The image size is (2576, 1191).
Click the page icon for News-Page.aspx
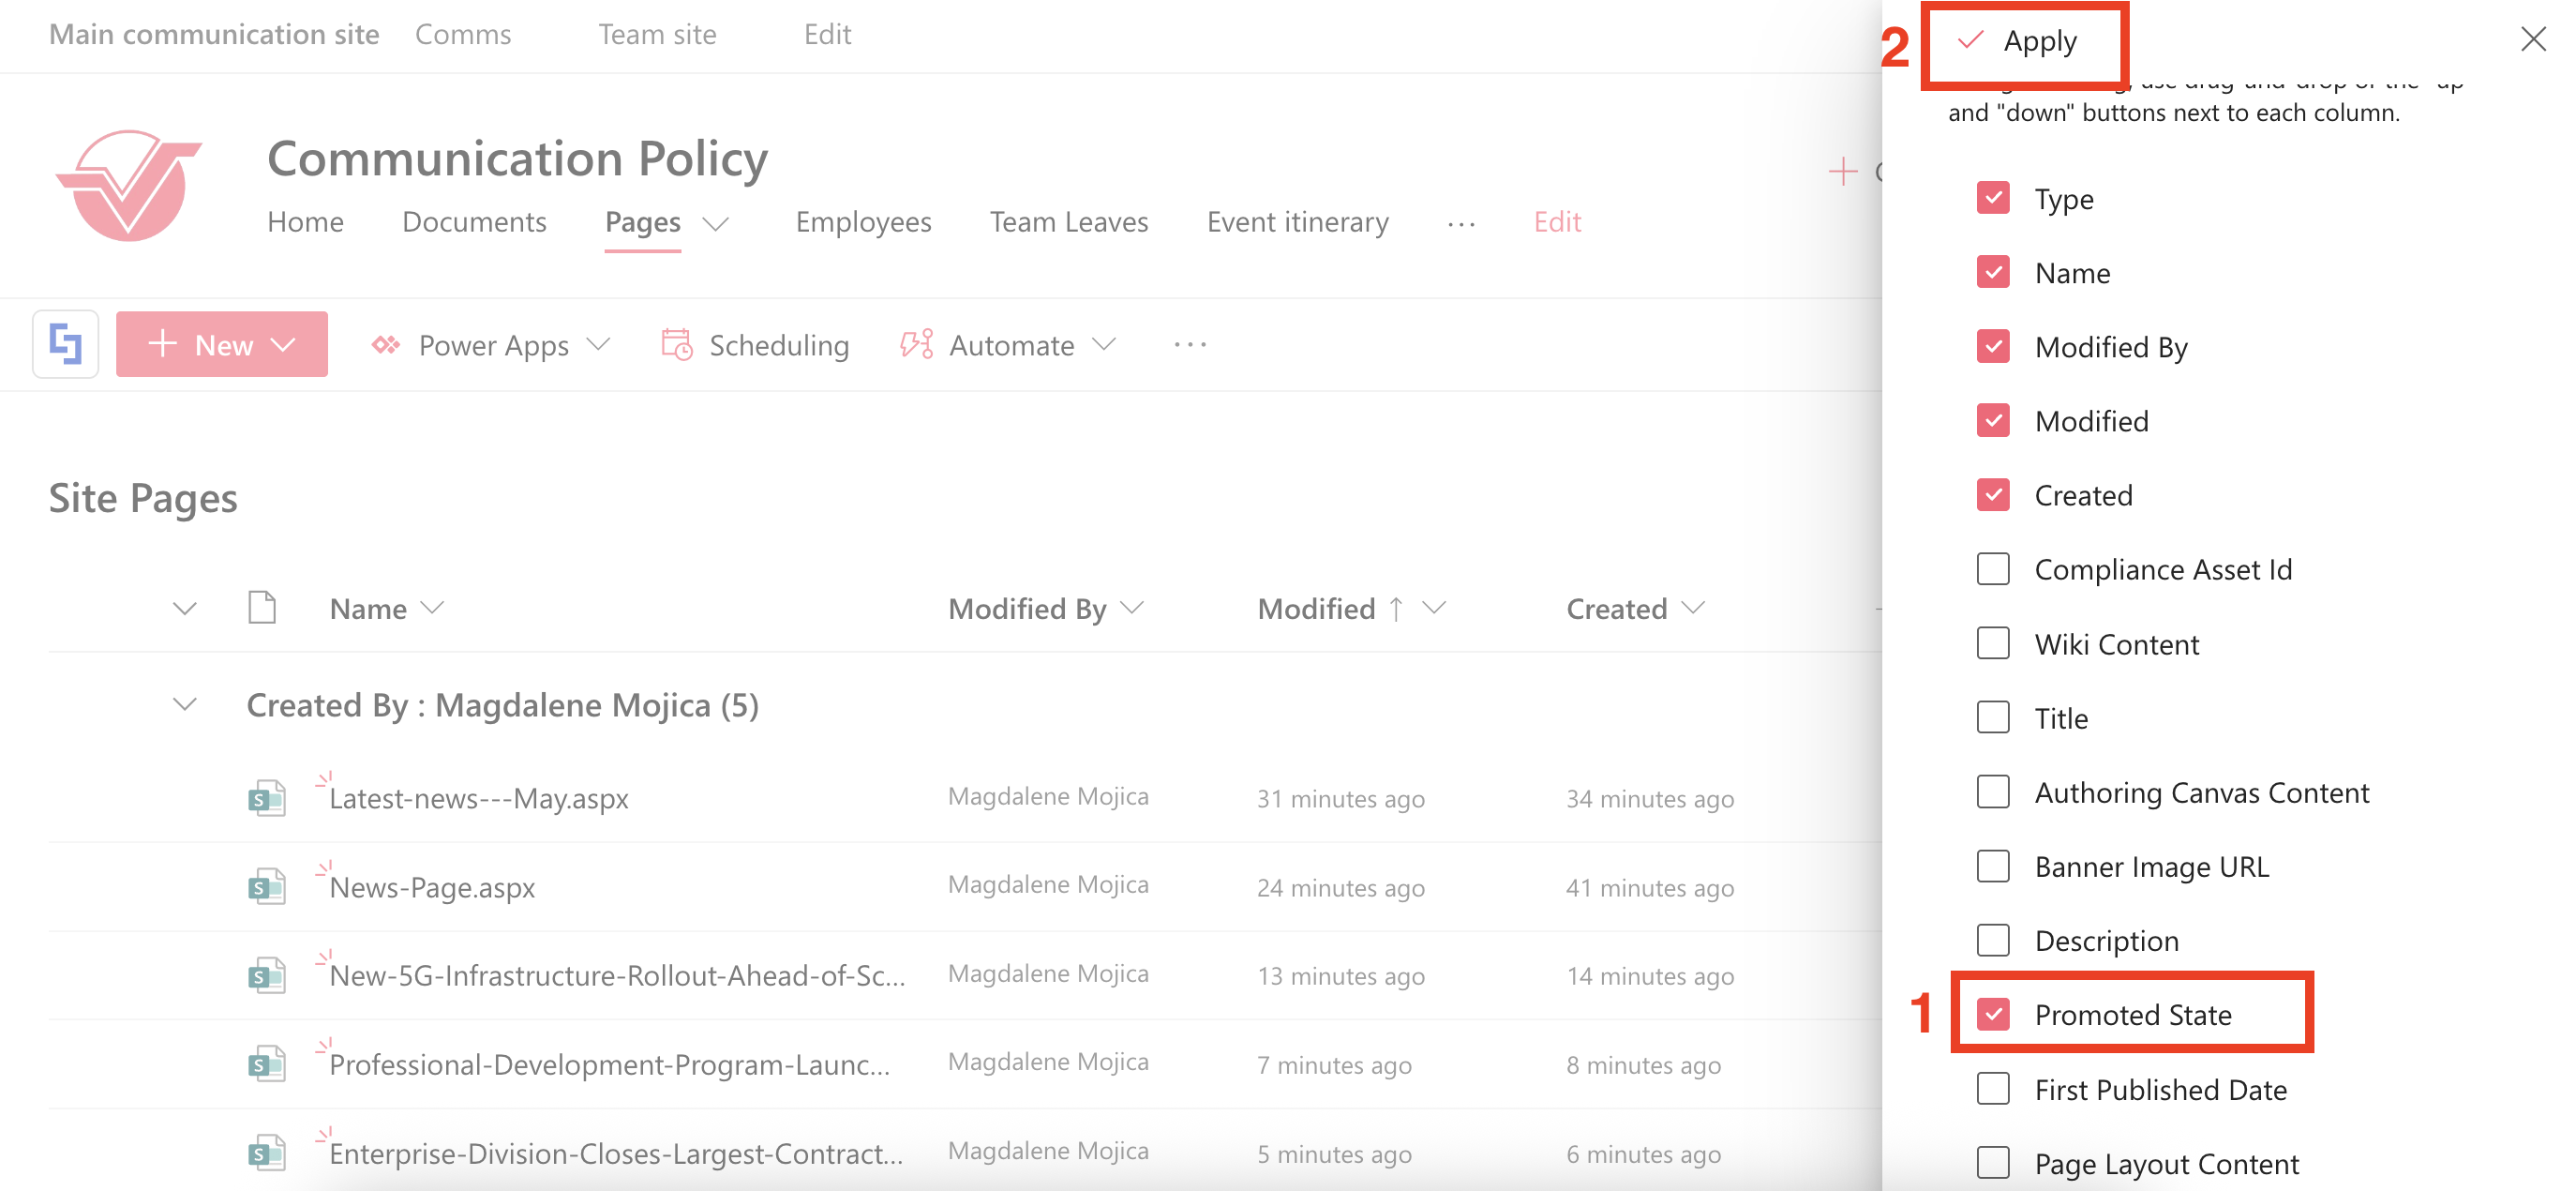tap(266, 887)
